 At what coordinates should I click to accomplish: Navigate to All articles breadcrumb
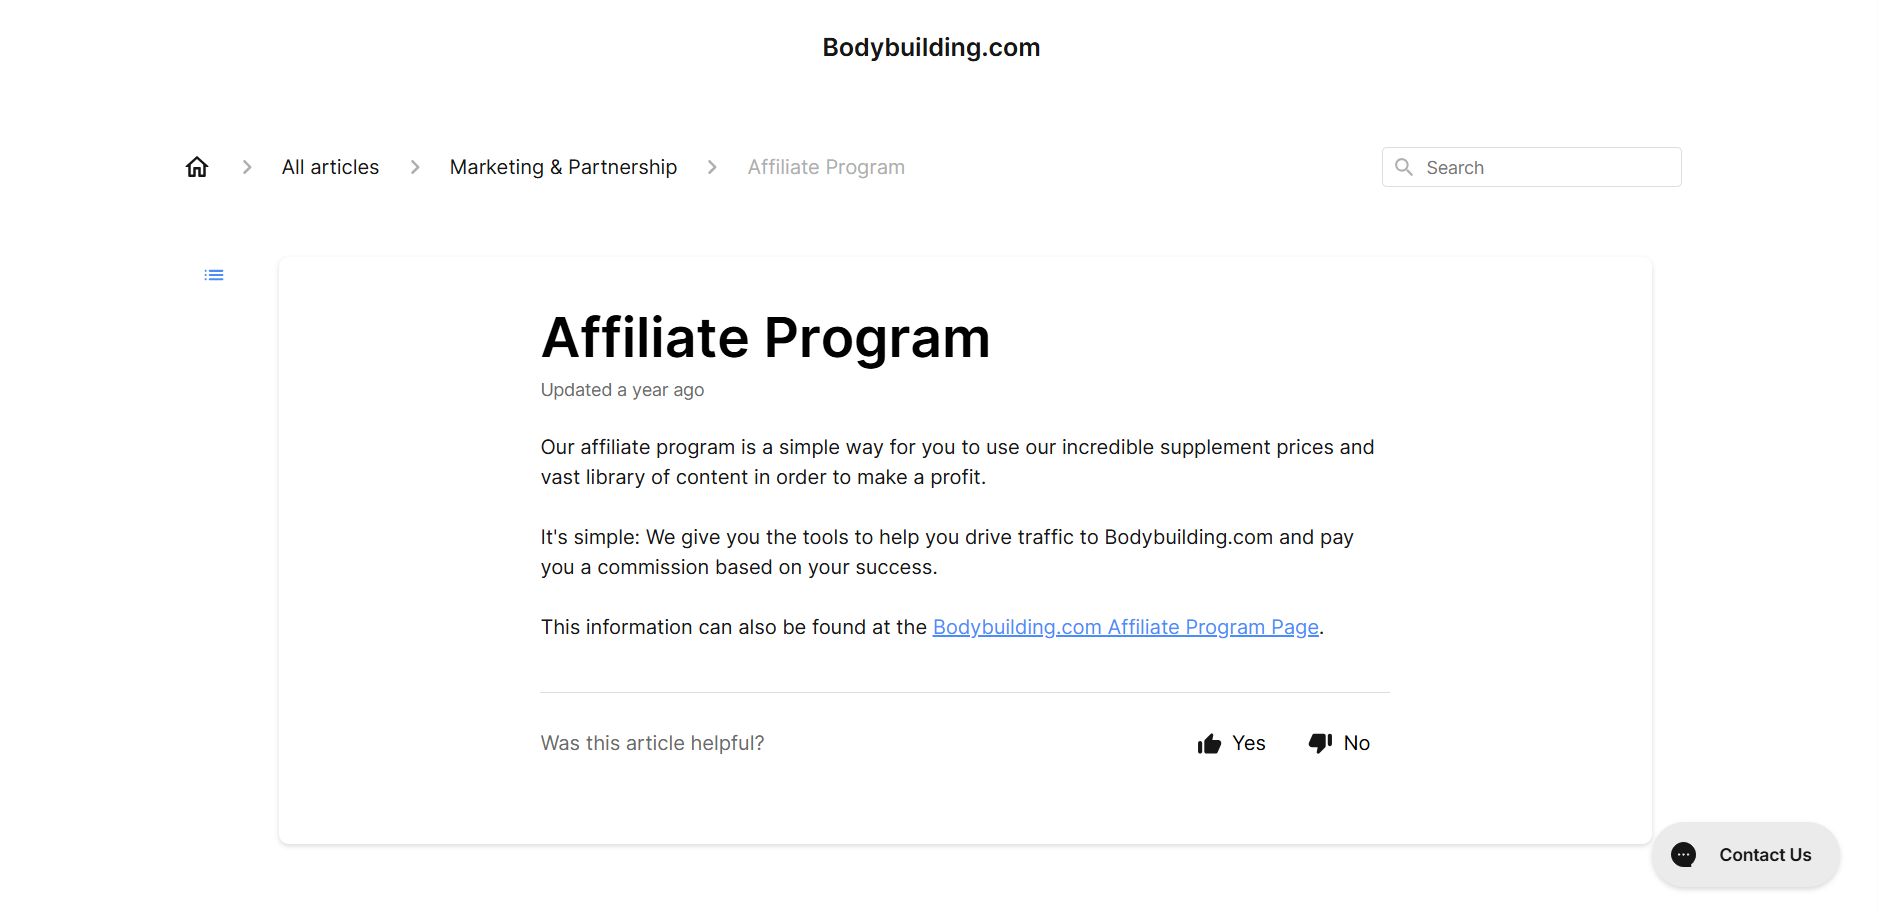click(x=330, y=166)
